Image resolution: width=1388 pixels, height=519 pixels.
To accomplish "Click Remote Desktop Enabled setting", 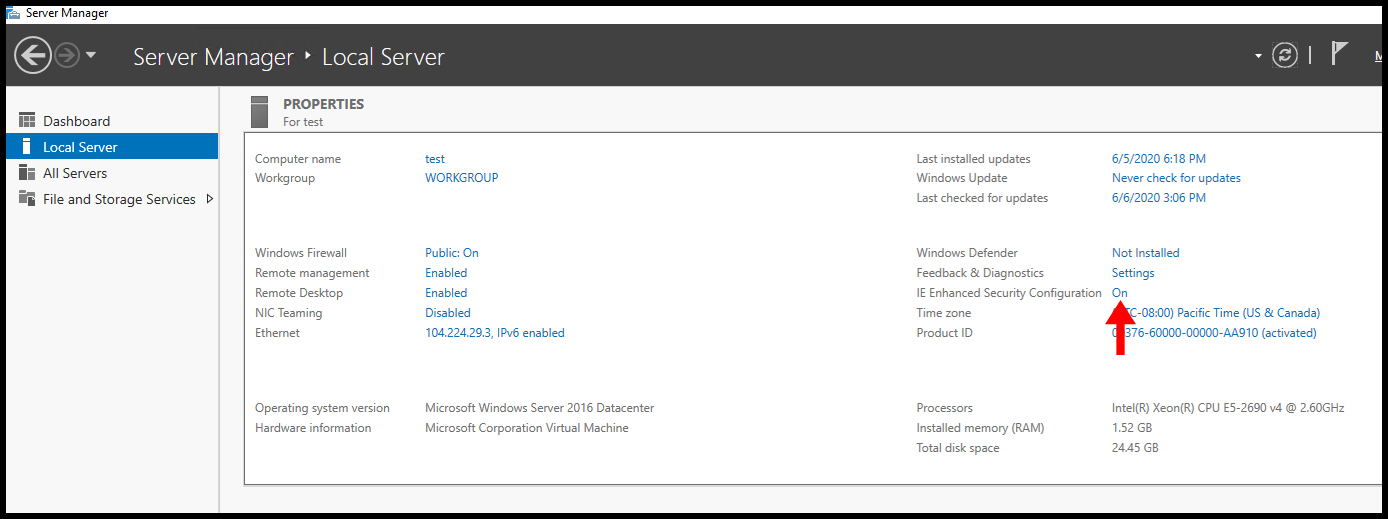I will tap(446, 293).
